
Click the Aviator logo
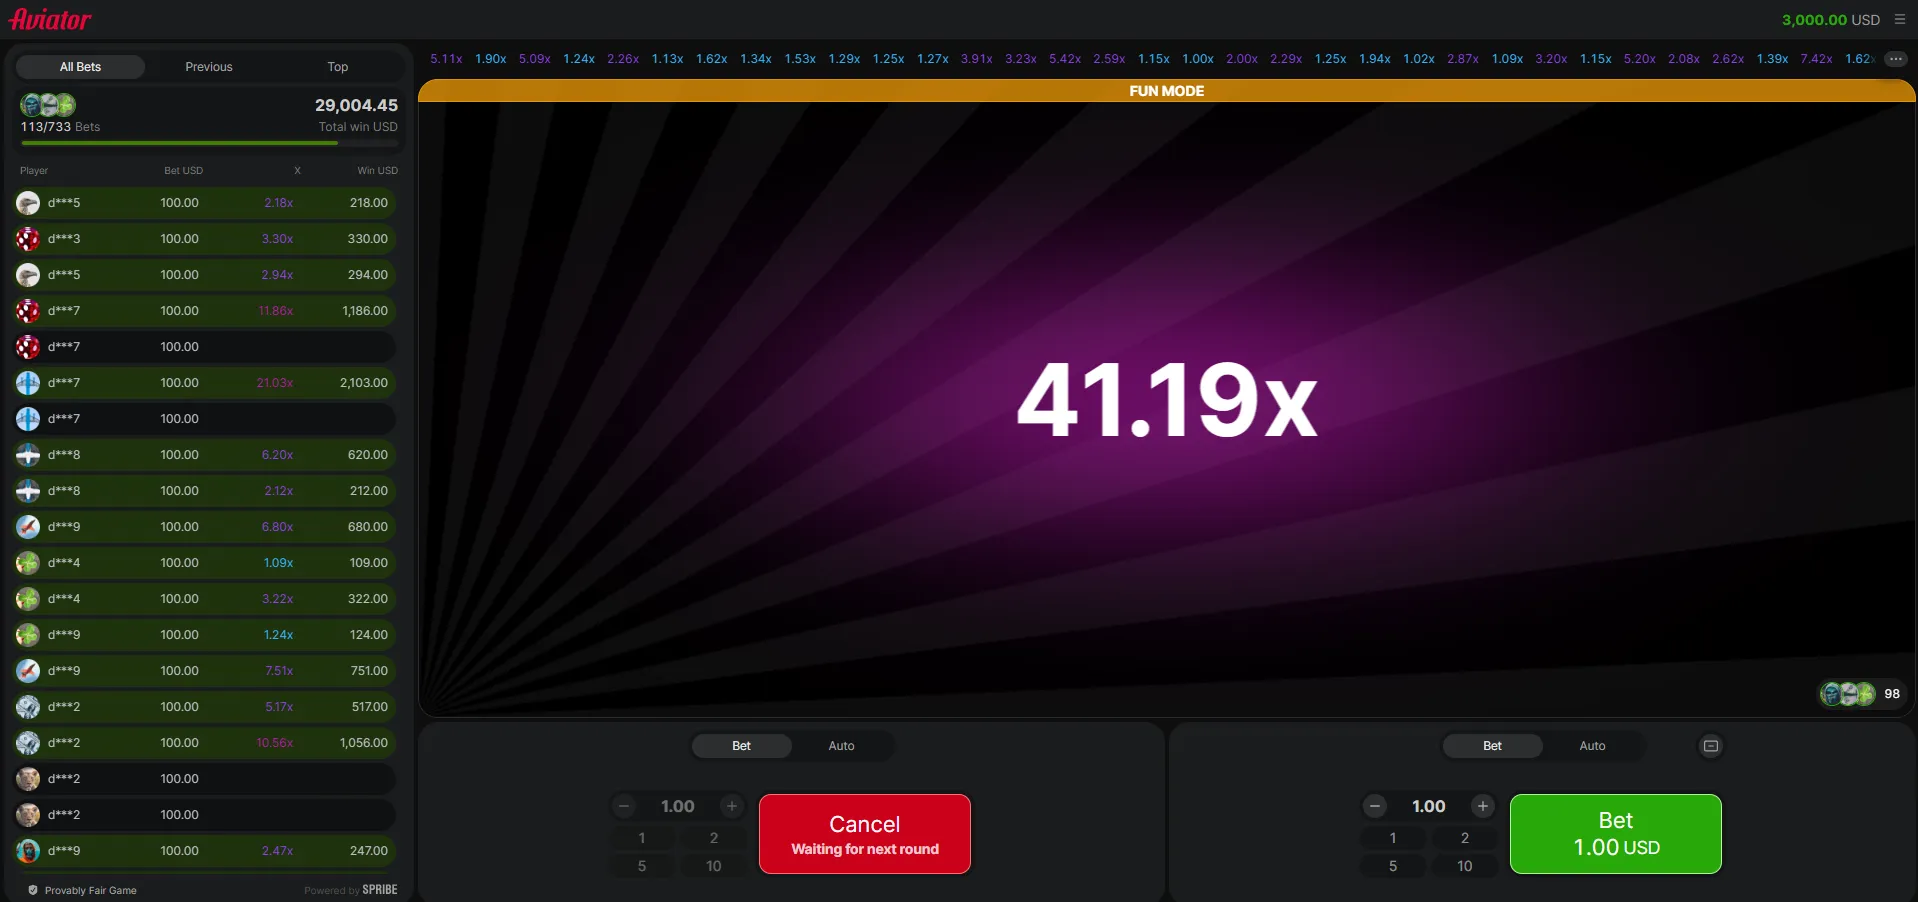50,19
